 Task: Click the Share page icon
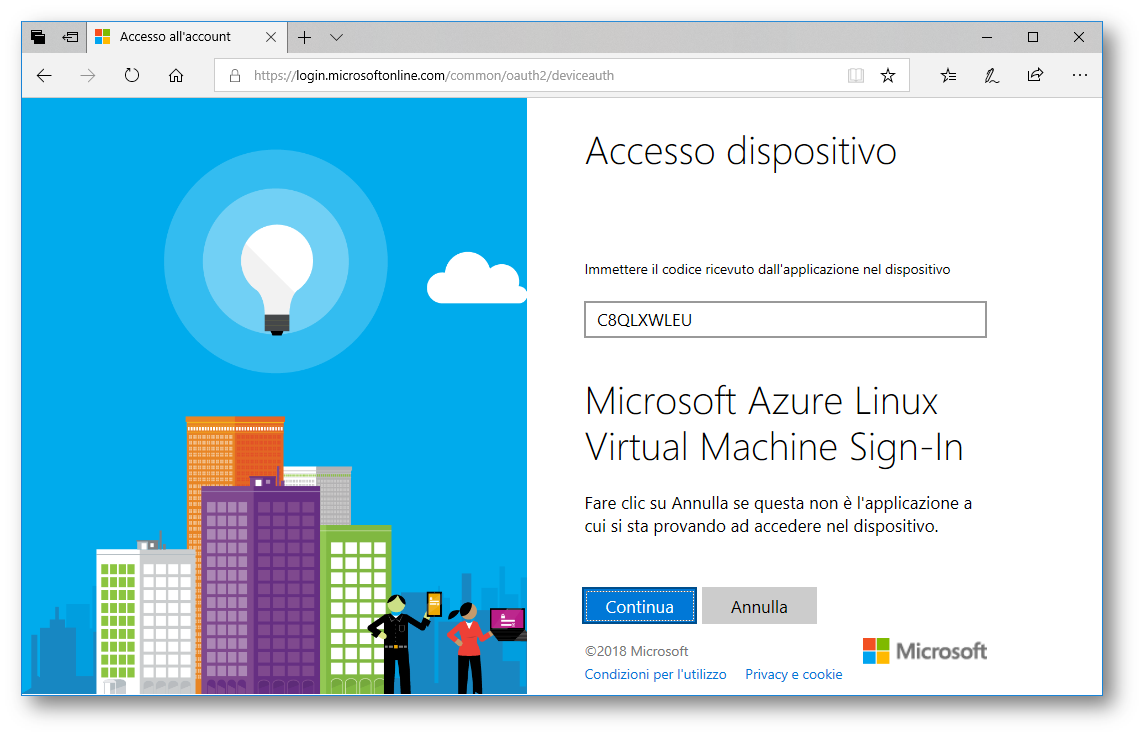1035,75
